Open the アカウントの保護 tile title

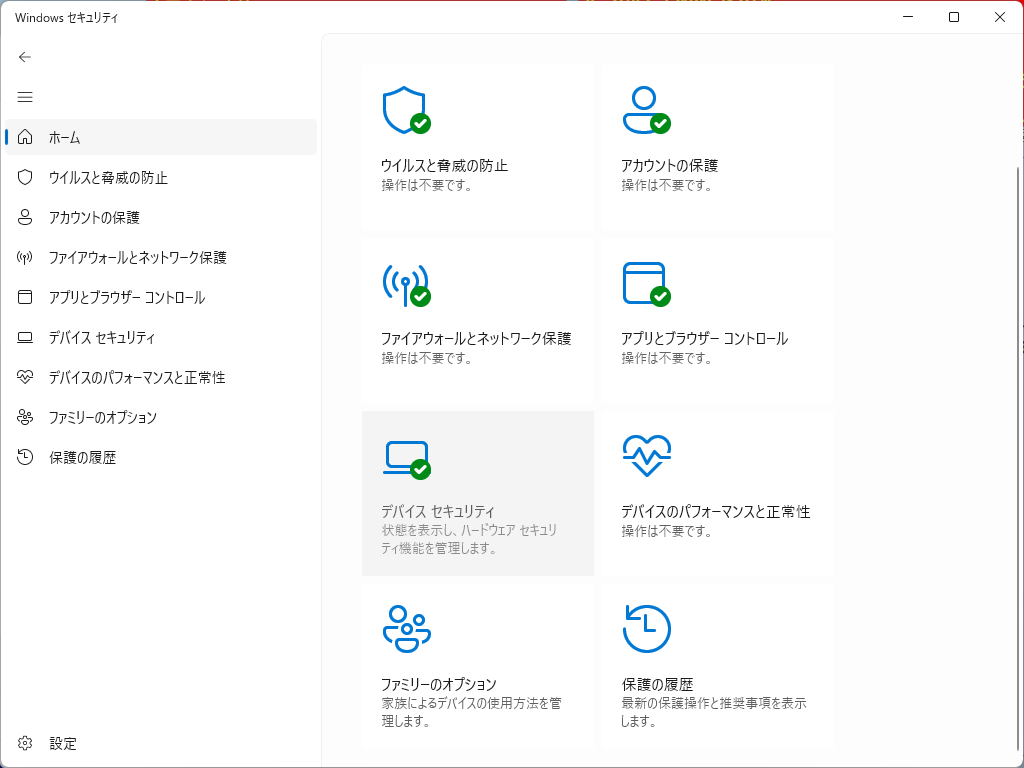tap(669, 166)
